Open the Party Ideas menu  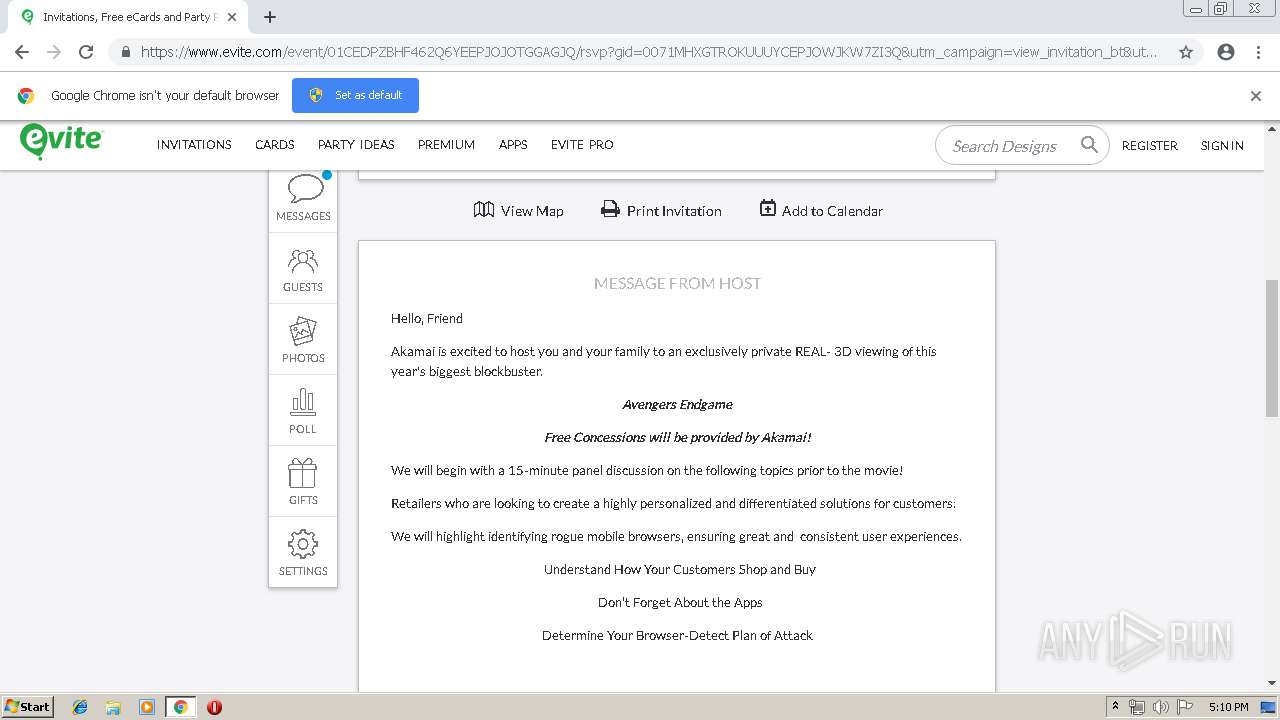click(356, 145)
